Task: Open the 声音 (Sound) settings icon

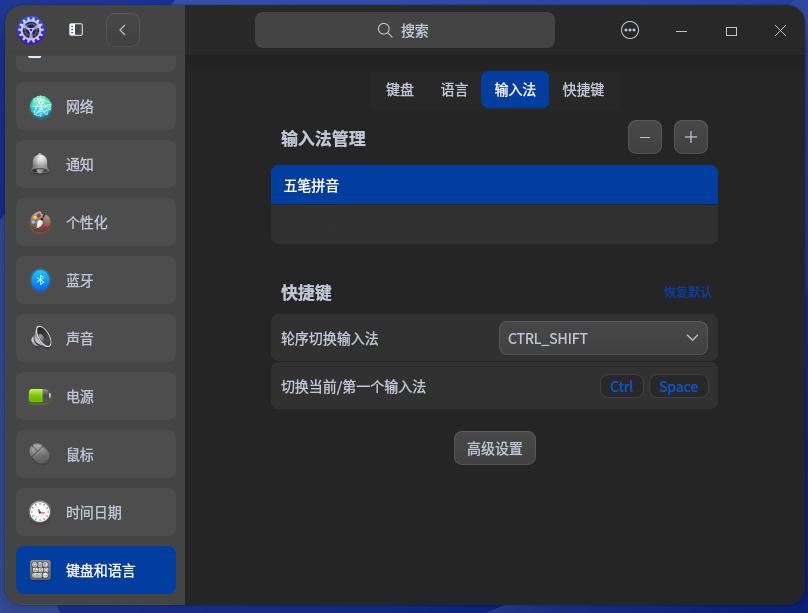Action: coord(40,338)
